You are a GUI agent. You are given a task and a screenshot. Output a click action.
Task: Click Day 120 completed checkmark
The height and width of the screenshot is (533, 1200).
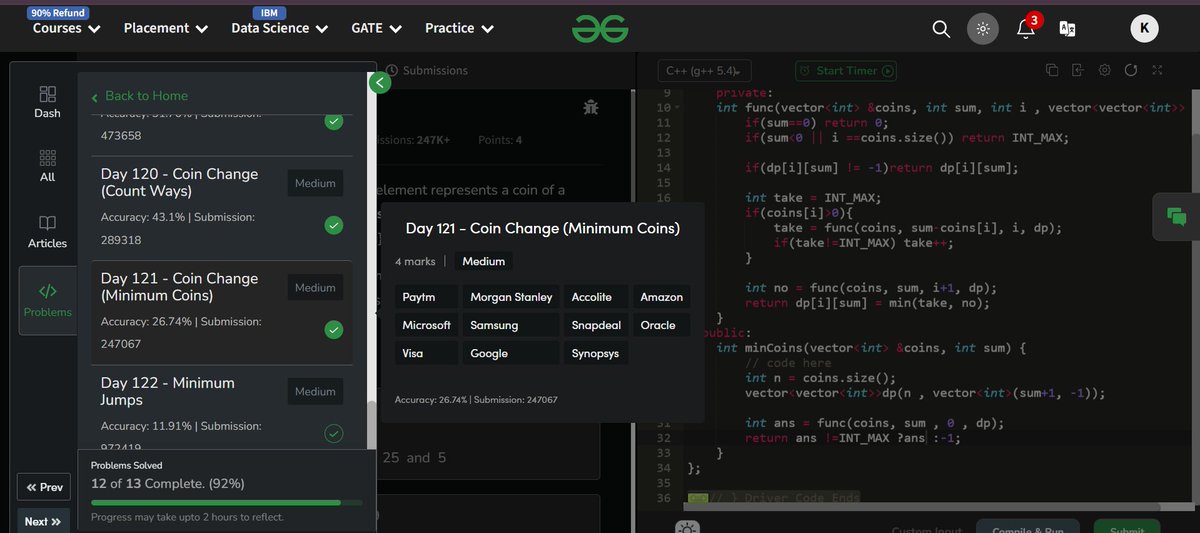(334, 225)
